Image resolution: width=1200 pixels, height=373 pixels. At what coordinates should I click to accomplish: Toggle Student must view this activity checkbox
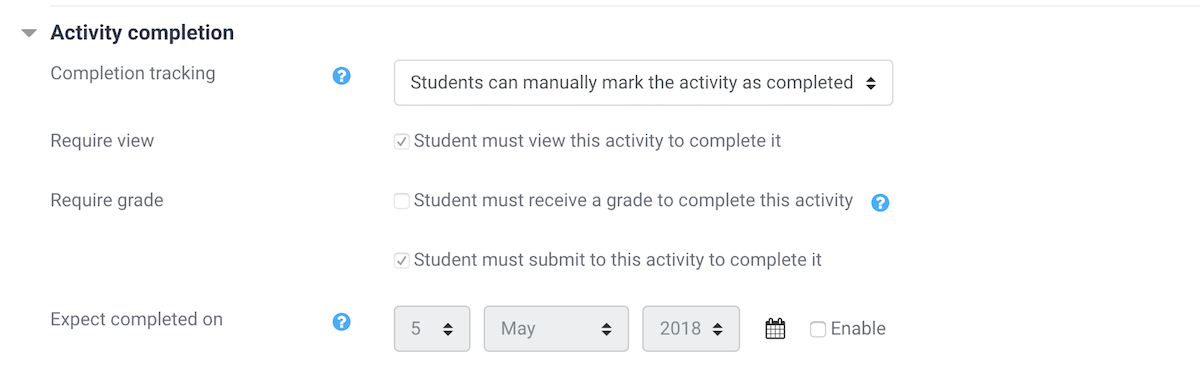(x=402, y=142)
